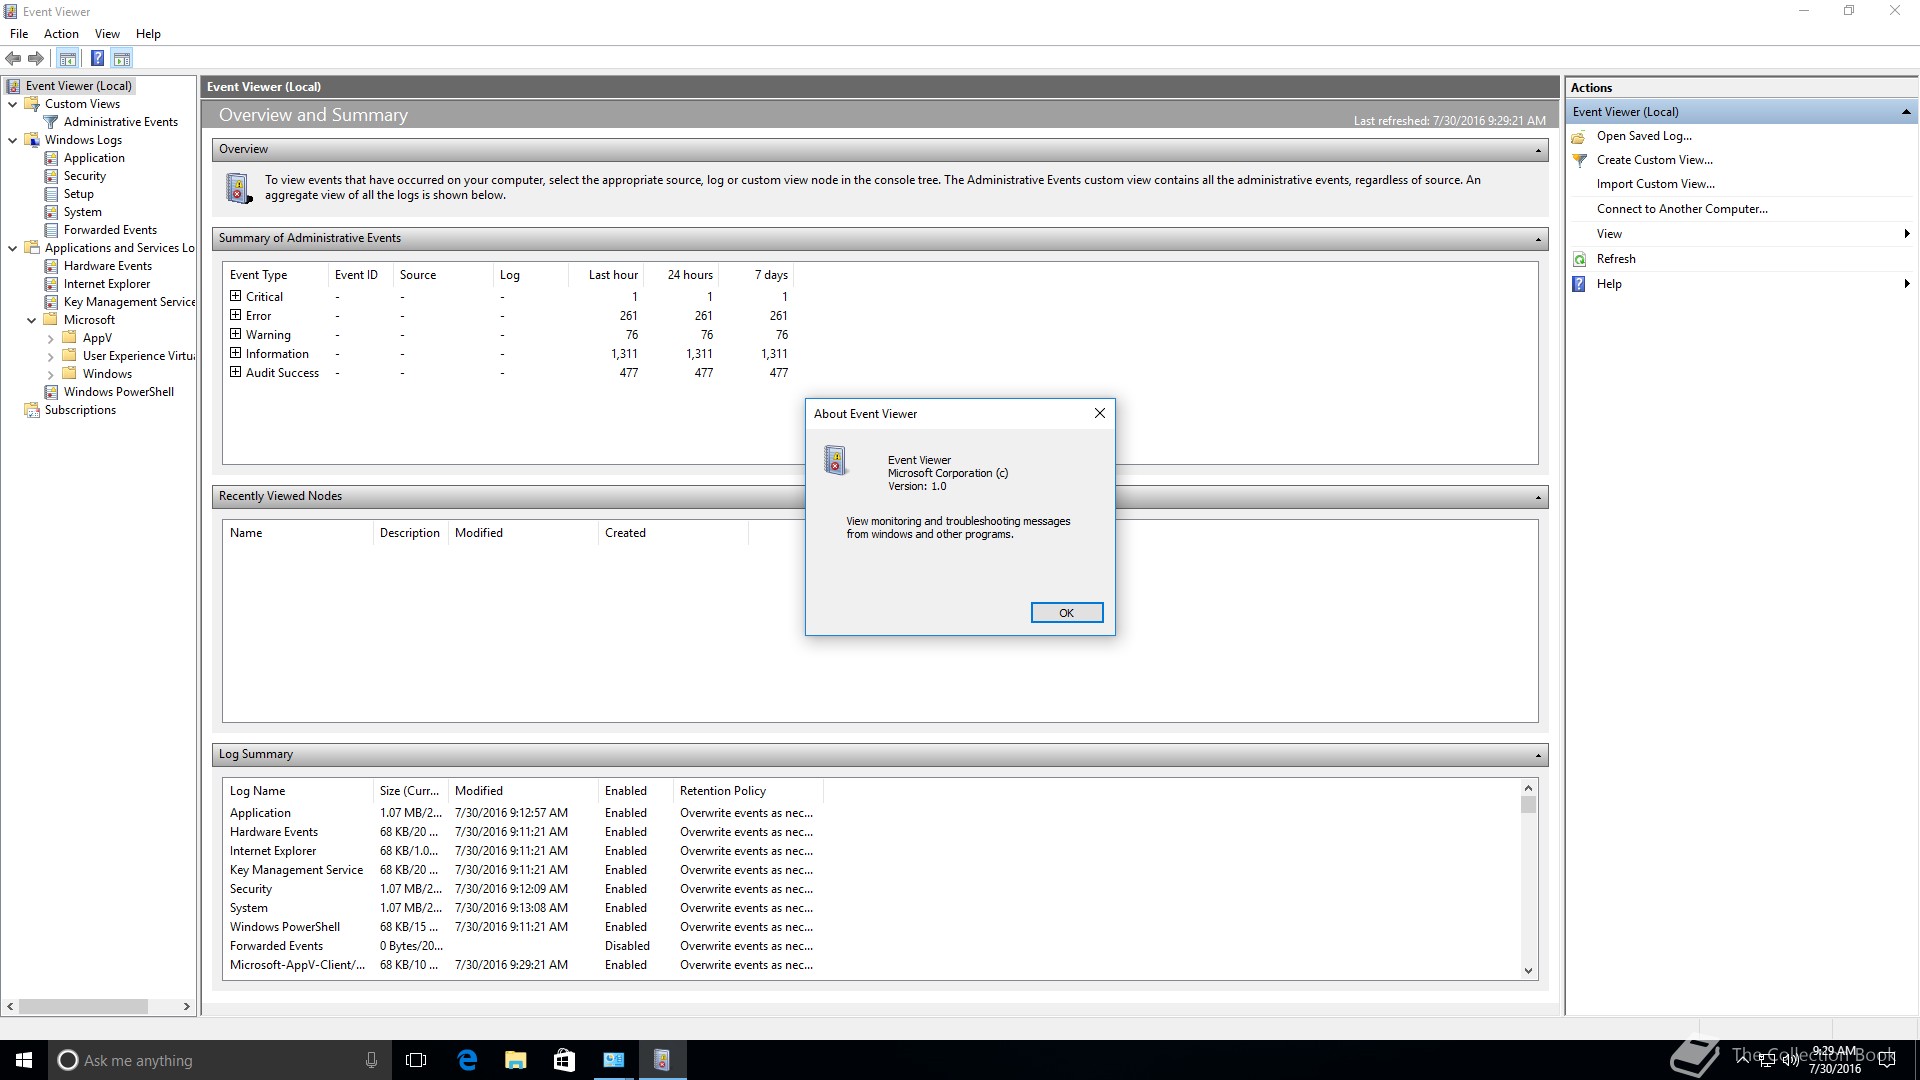Open View submenu in Actions pane

[x=1741, y=234]
